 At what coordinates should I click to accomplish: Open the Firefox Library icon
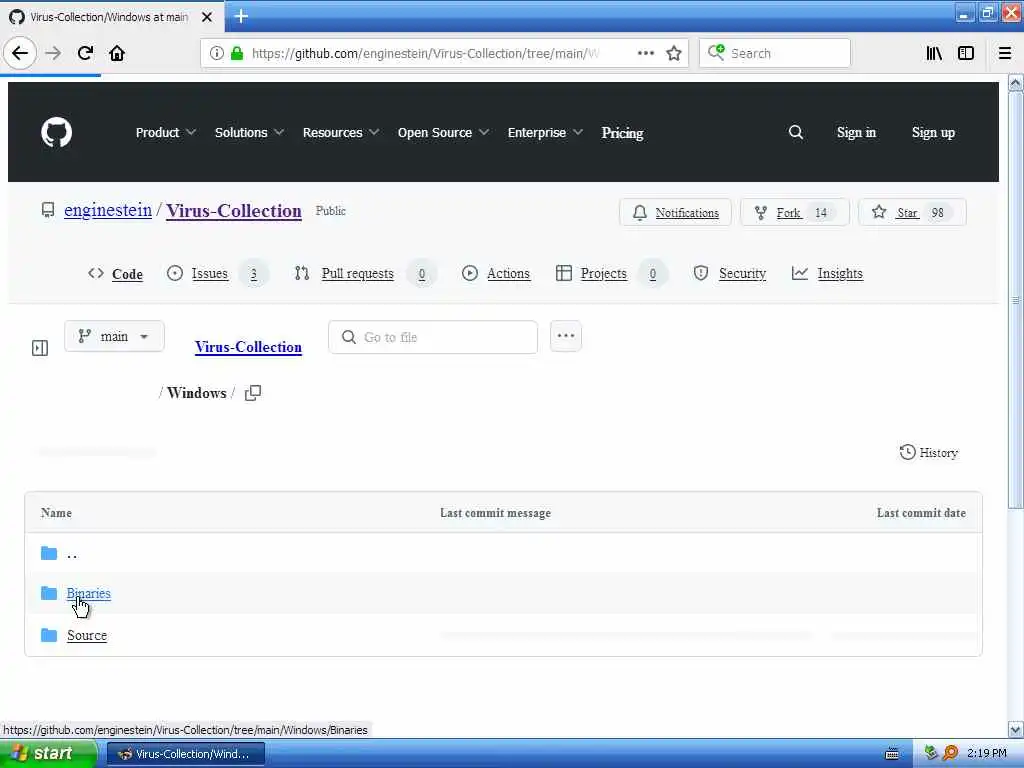pyautogui.click(x=934, y=53)
